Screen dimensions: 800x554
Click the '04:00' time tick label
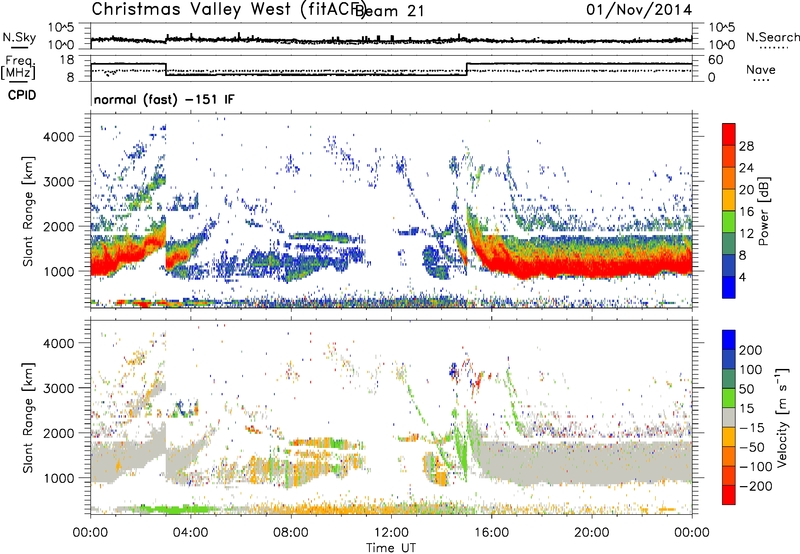tap(190, 533)
